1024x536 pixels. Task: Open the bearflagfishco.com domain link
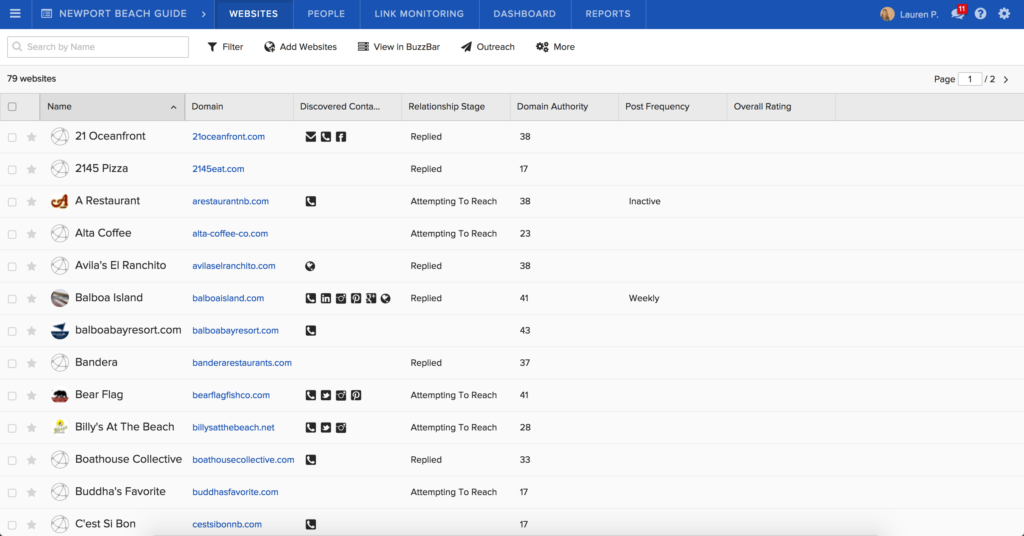[231, 395]
